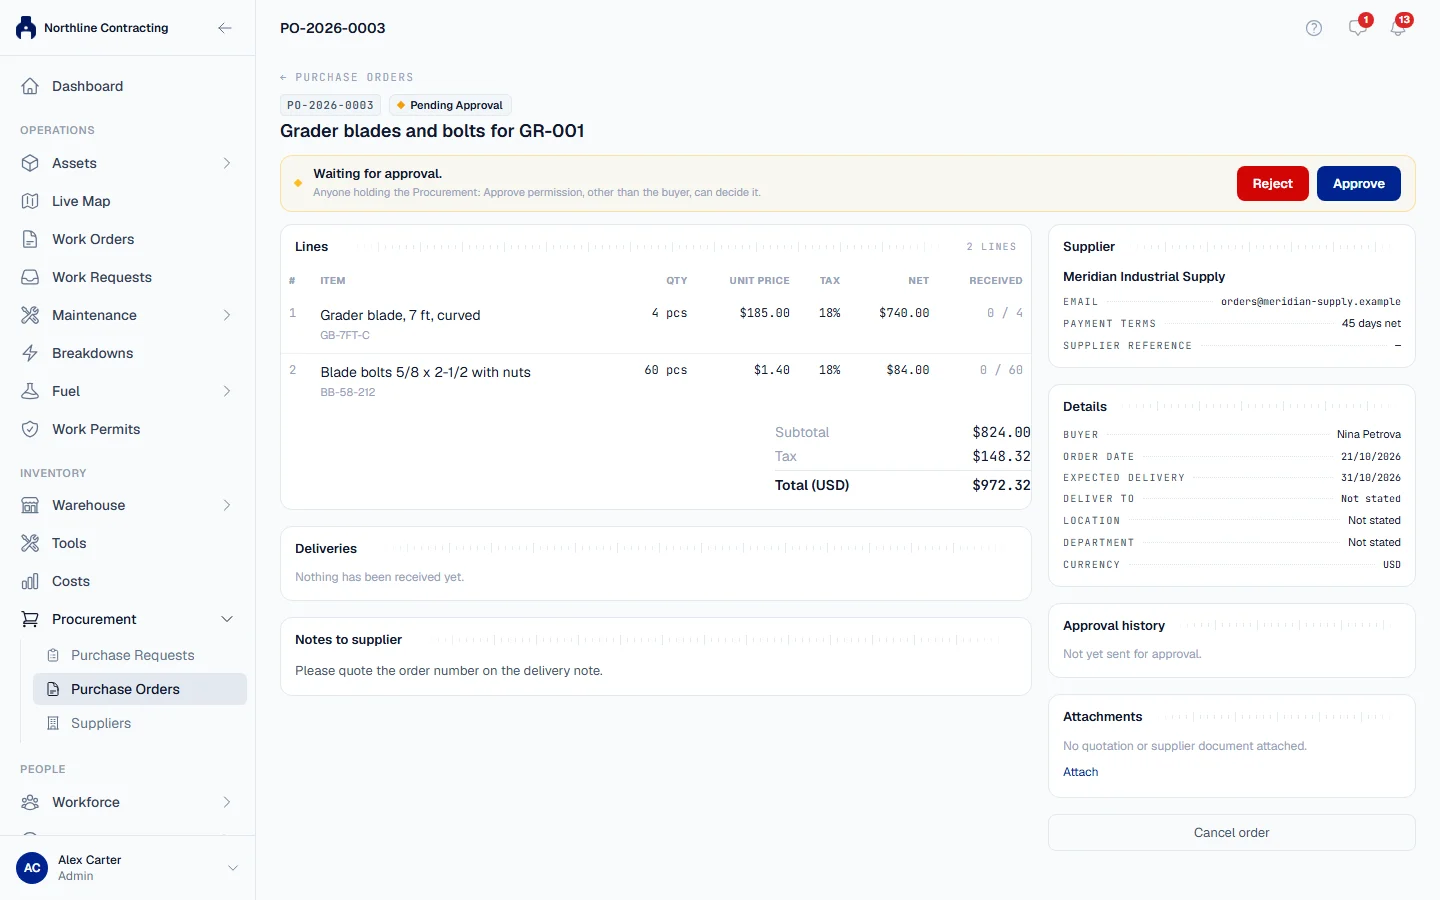
Task: Click the Purchase Requests clipboard icon
Action: pos(54,655)
